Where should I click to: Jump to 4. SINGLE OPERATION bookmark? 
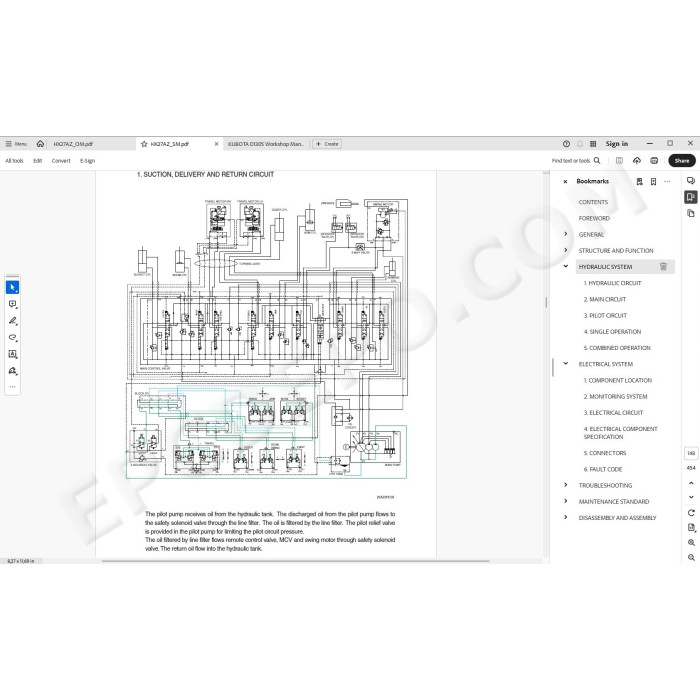click(612, 332)
